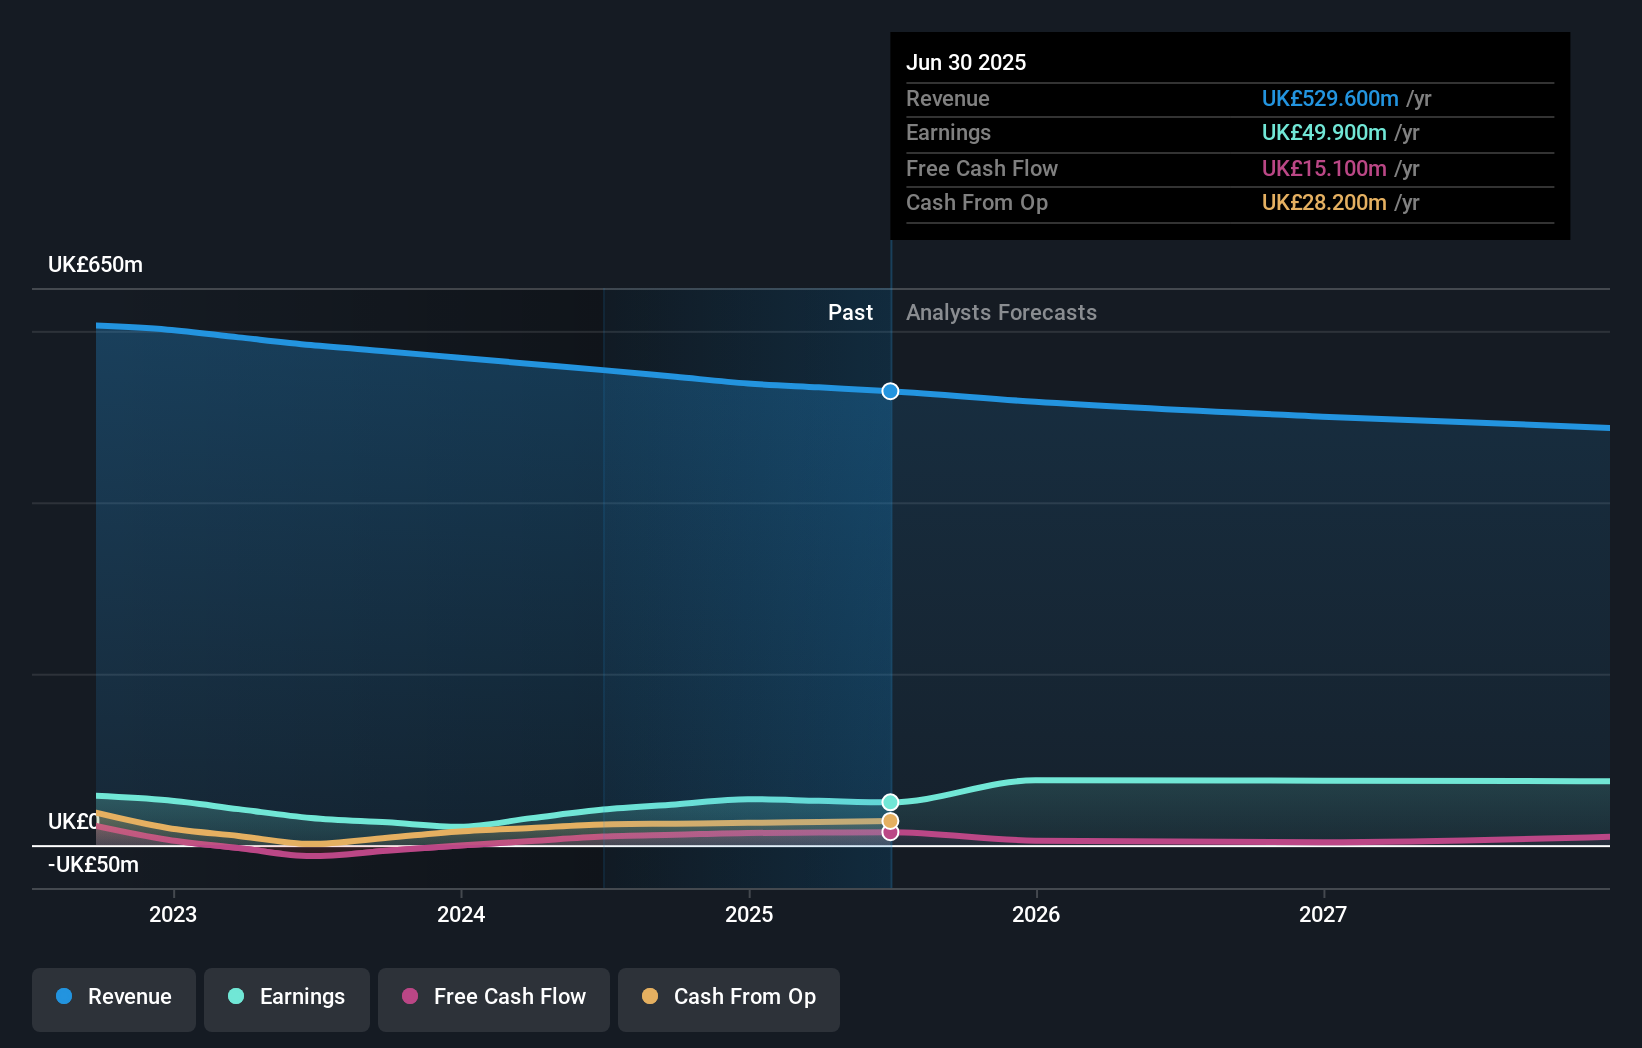Click the 2023 x-axis label

coord(173,914)
